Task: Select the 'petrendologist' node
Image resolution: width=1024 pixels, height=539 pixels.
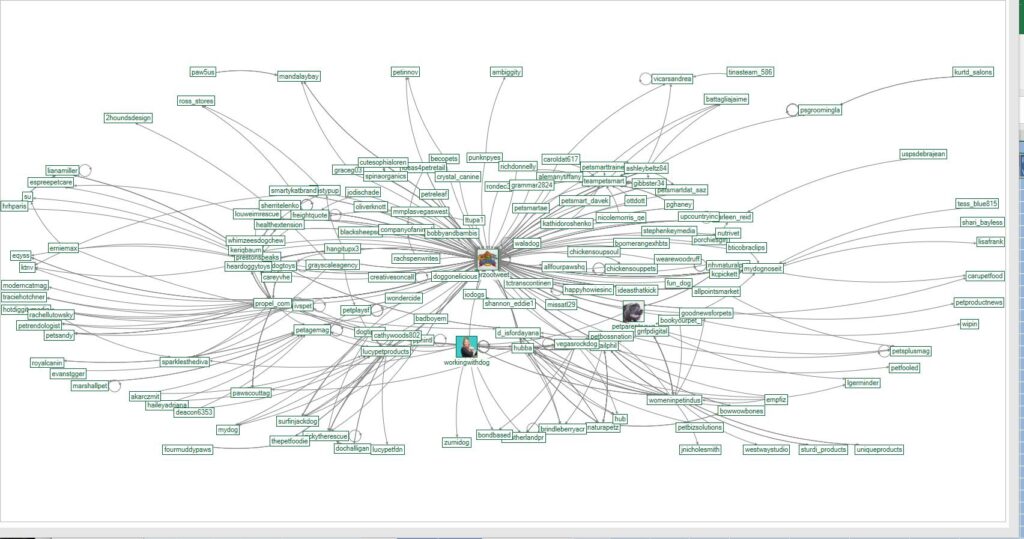Action: tap(39, 325)
